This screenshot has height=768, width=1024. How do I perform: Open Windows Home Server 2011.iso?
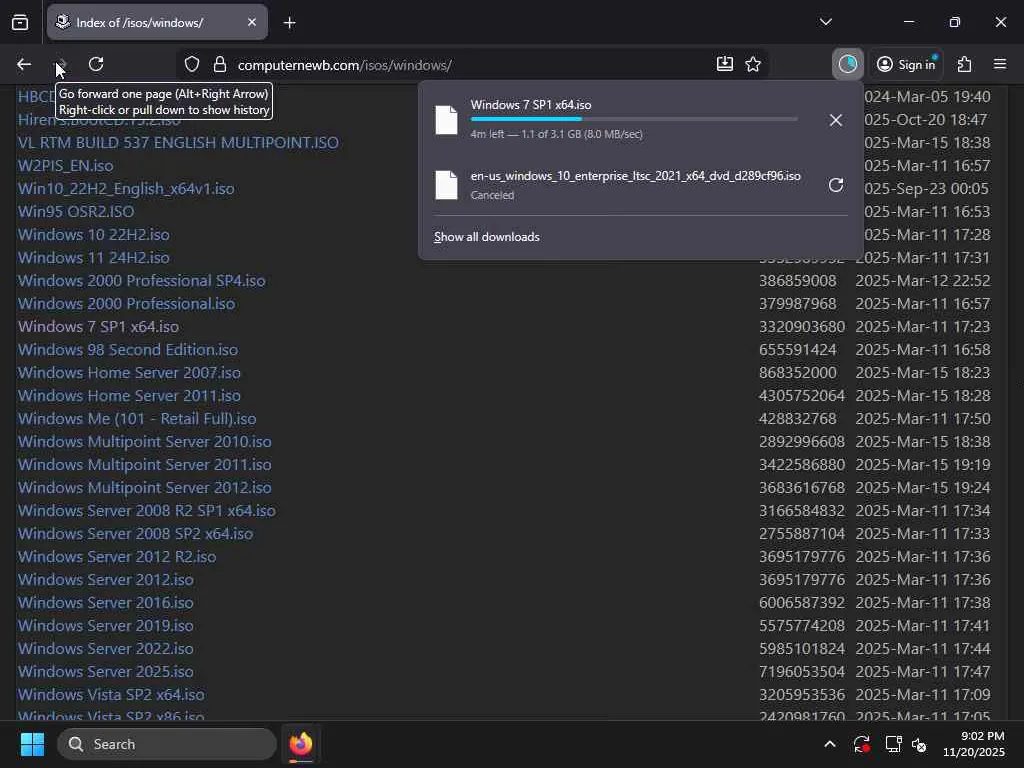pos(129,396)
